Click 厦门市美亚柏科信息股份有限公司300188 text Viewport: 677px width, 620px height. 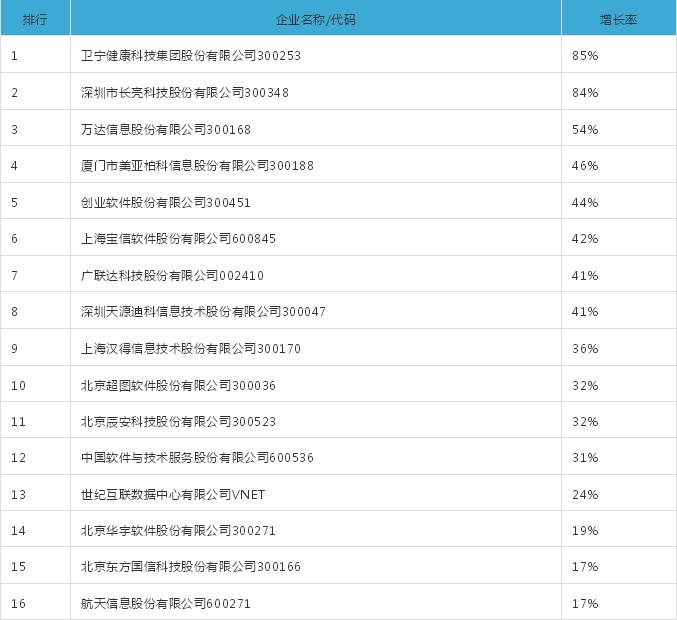197,165
